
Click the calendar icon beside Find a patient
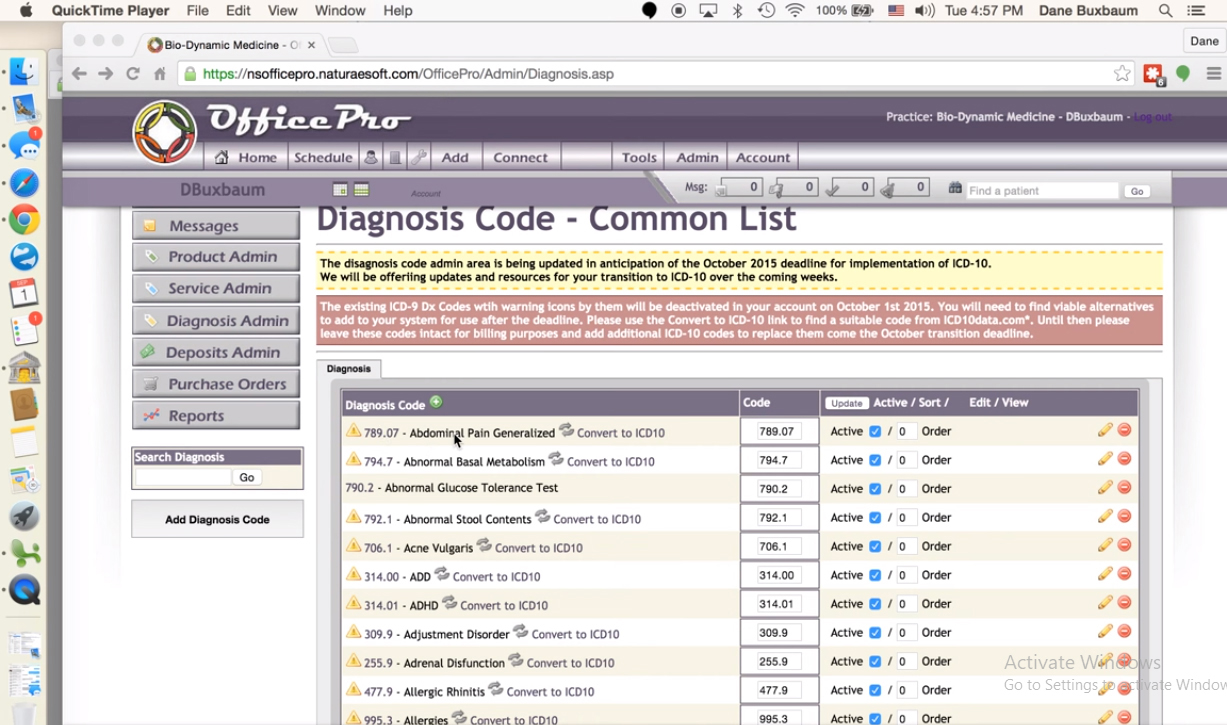(x=955, y=188)
